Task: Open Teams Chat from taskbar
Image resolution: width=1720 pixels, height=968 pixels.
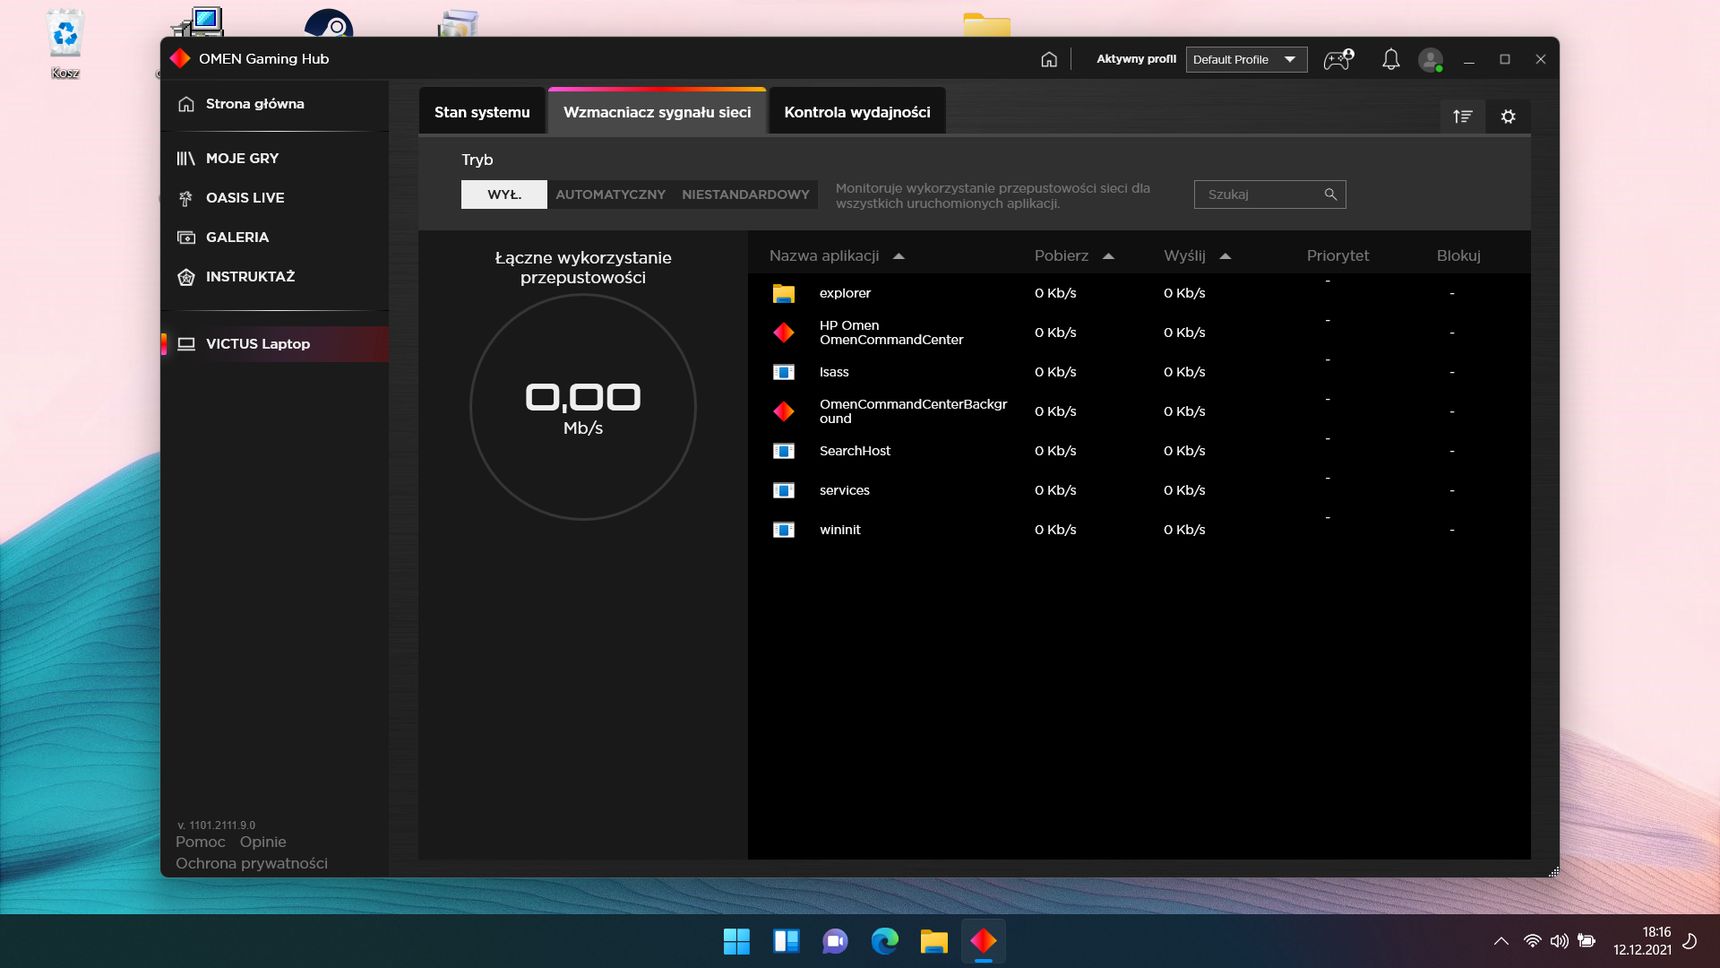Action: [835, 941]
